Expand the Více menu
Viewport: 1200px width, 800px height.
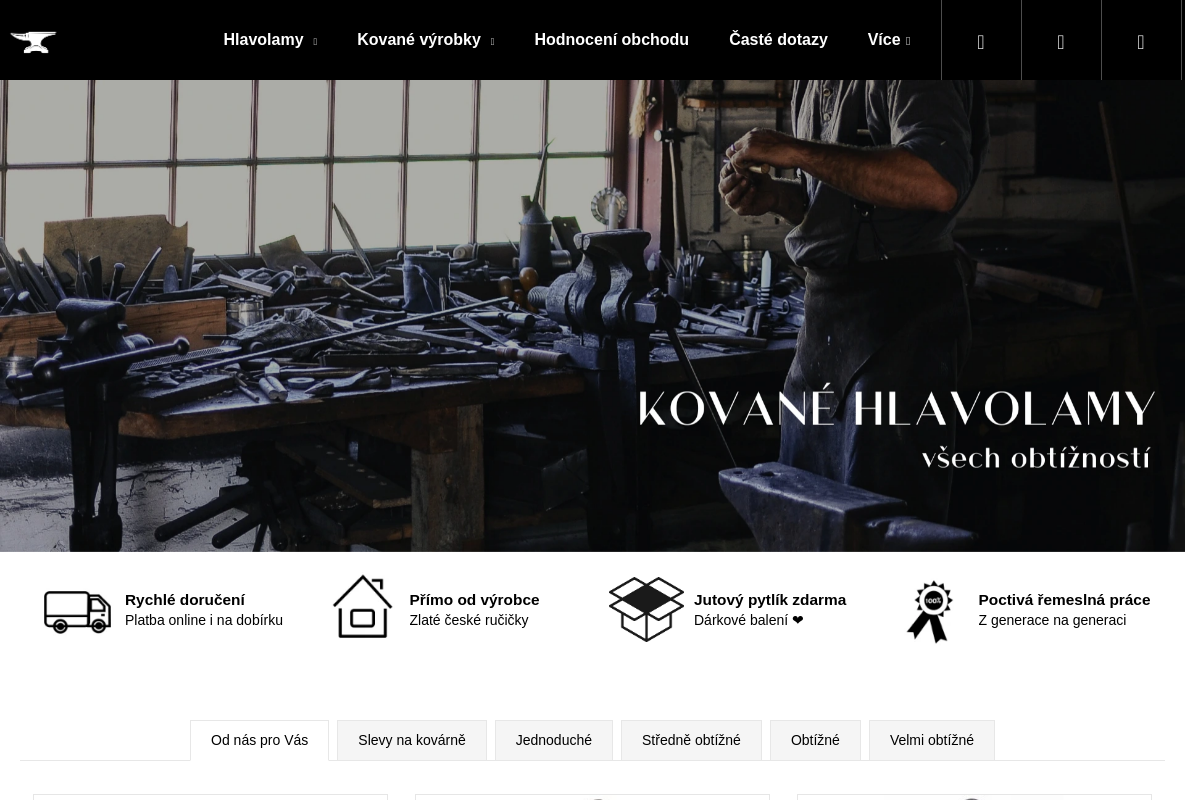point(889,40)
